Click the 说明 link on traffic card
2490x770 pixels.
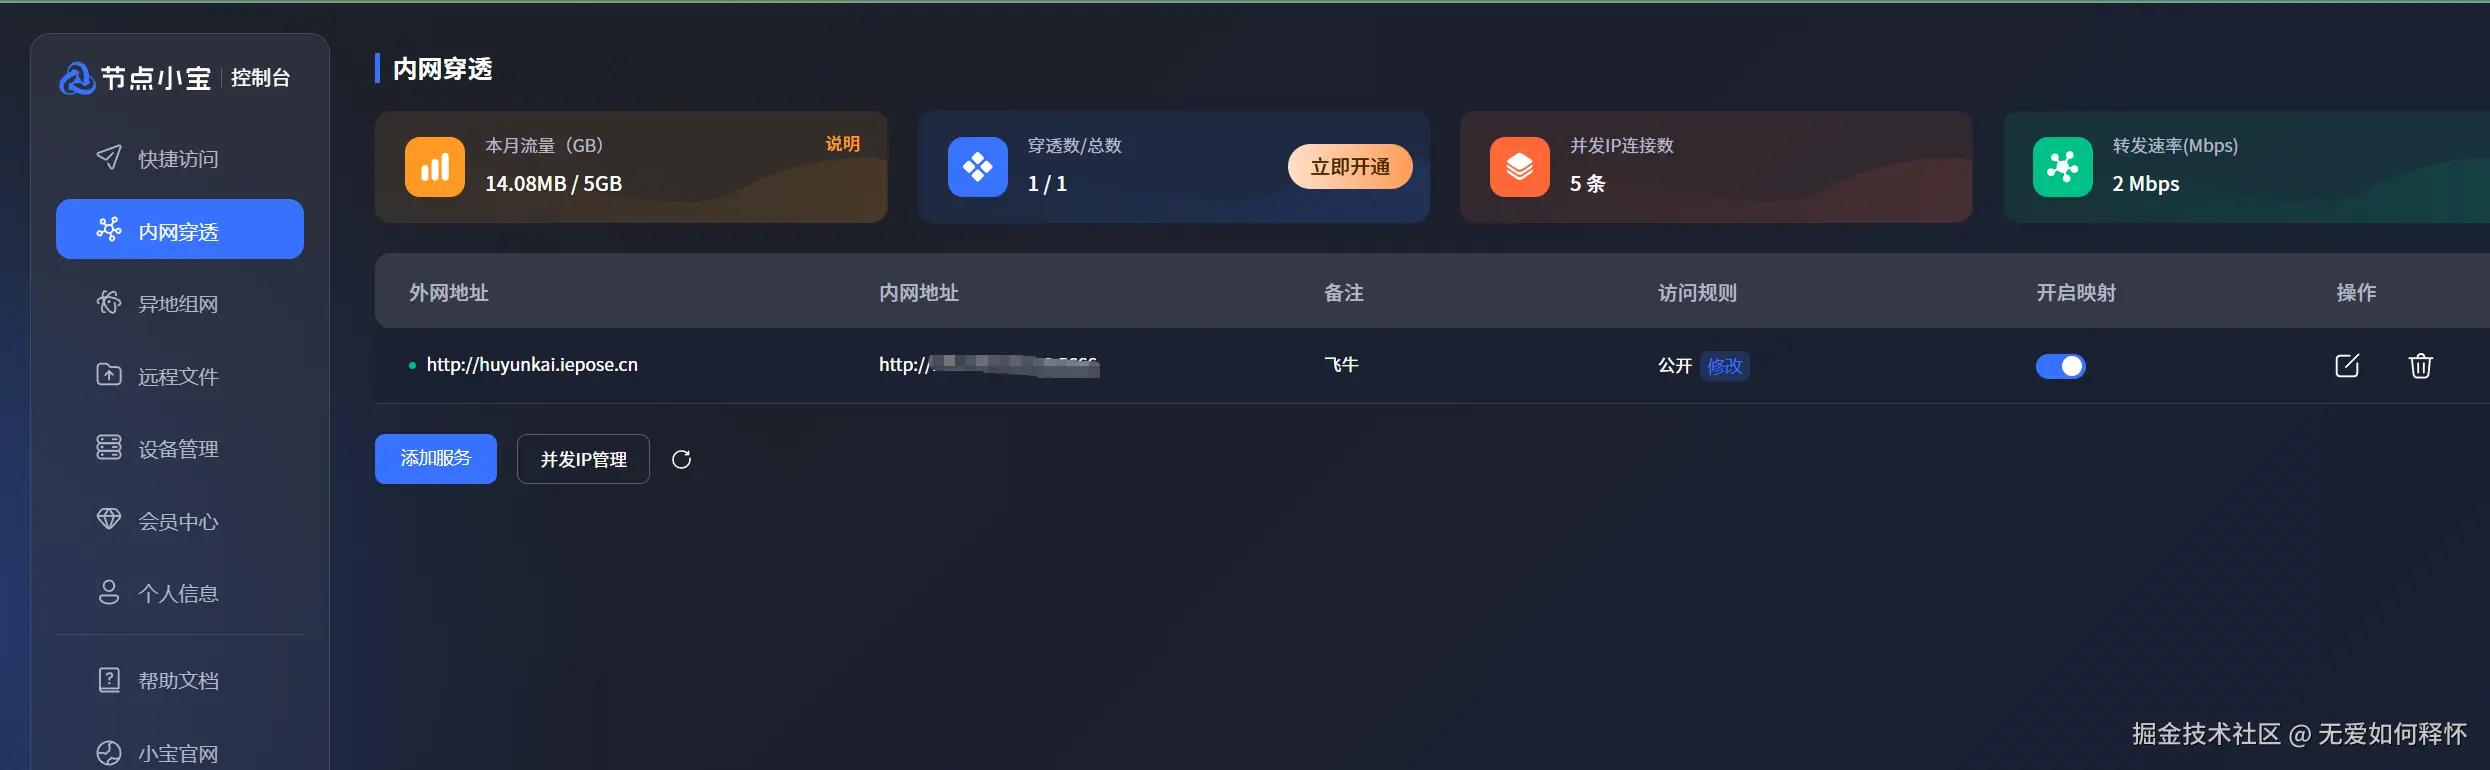click(842, 144)
